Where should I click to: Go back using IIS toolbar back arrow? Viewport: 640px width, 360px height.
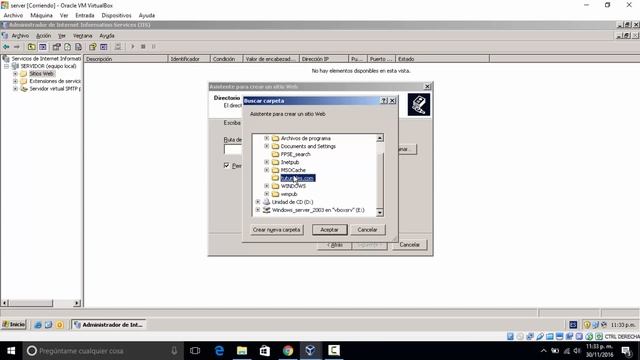[6, 47]
